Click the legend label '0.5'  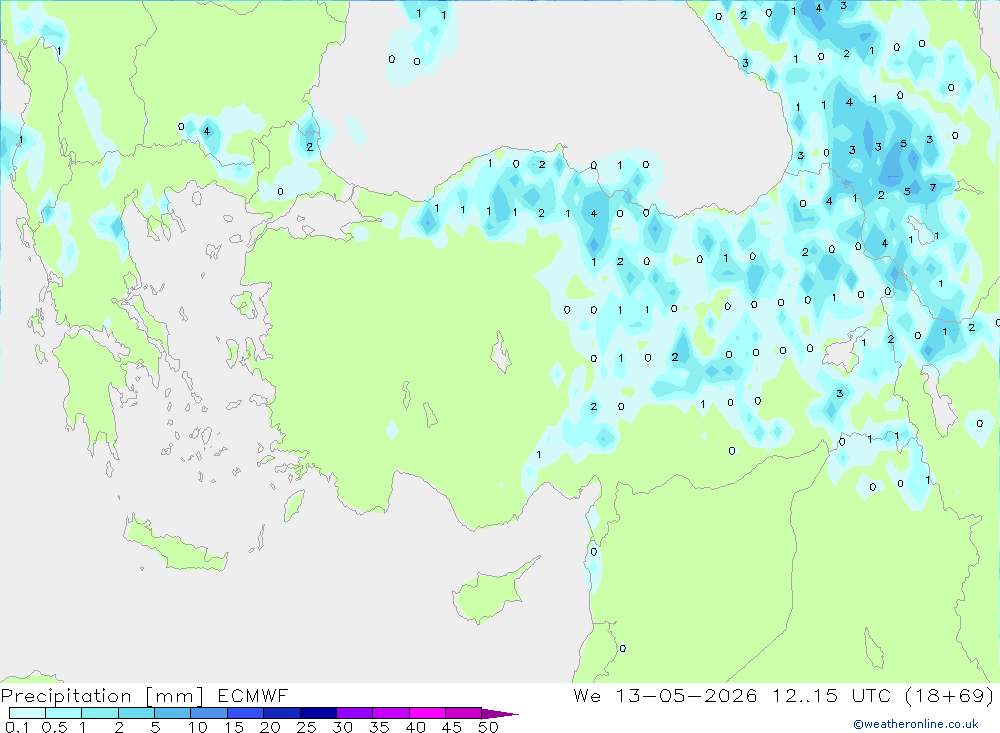point(54,727)
